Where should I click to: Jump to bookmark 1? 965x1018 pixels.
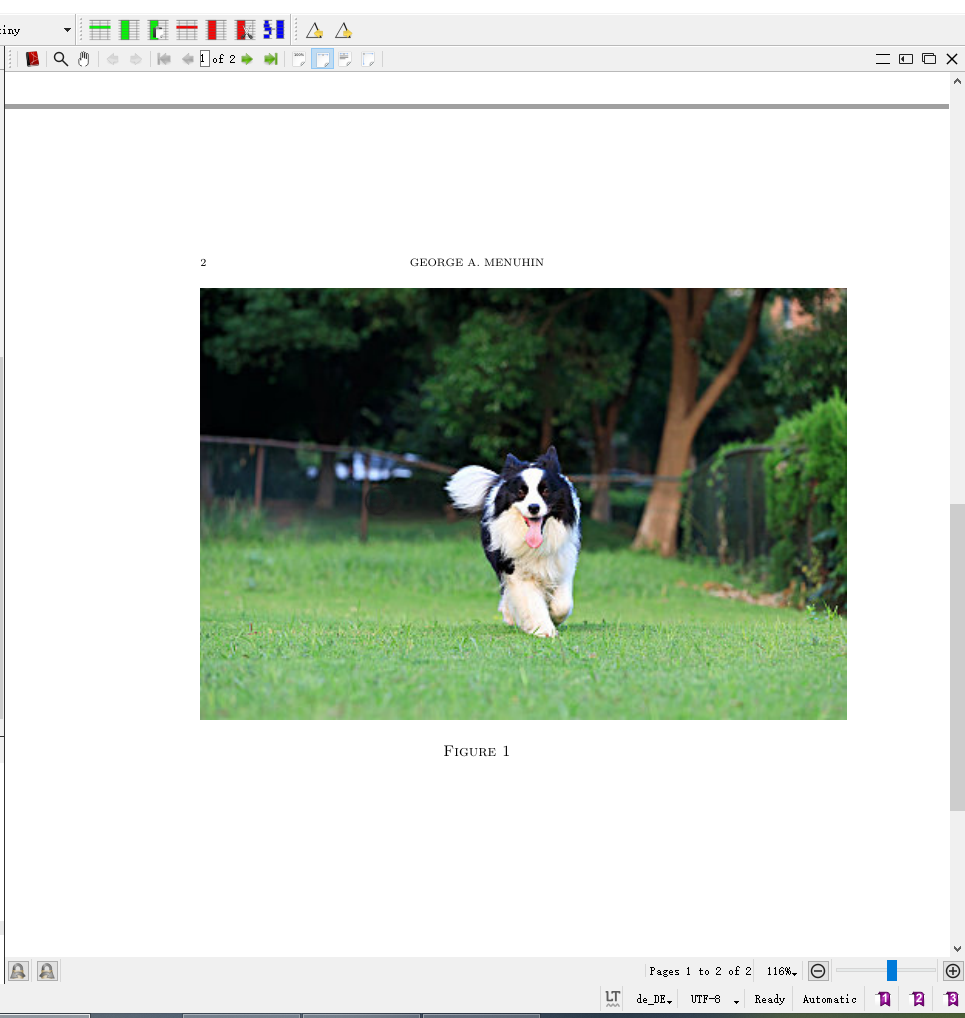[x=884, y=999]
